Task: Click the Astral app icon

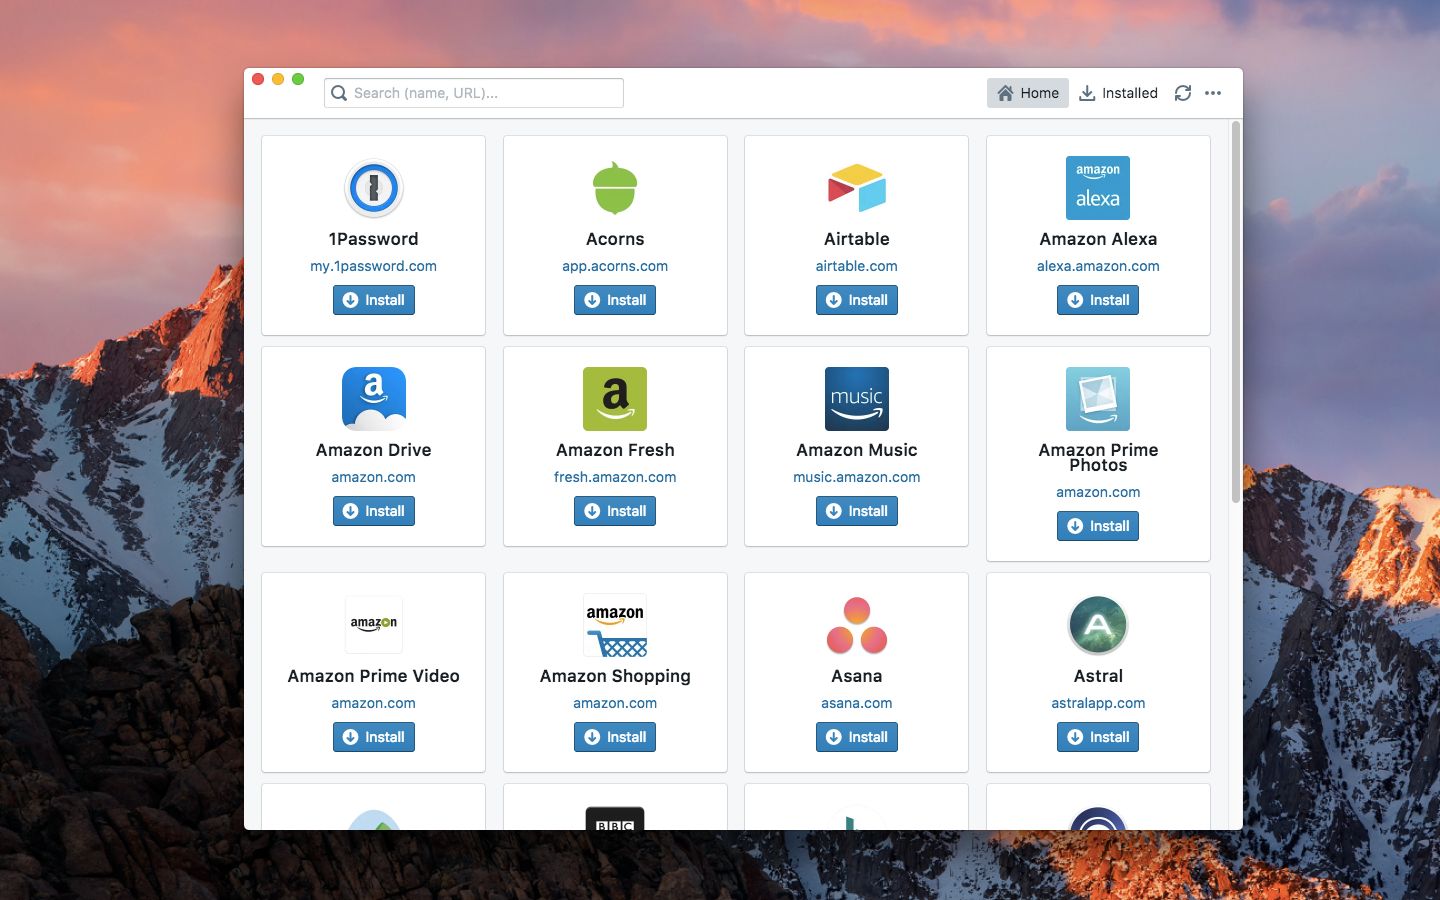Action: pyautogui.click(x=1098, y=625)
